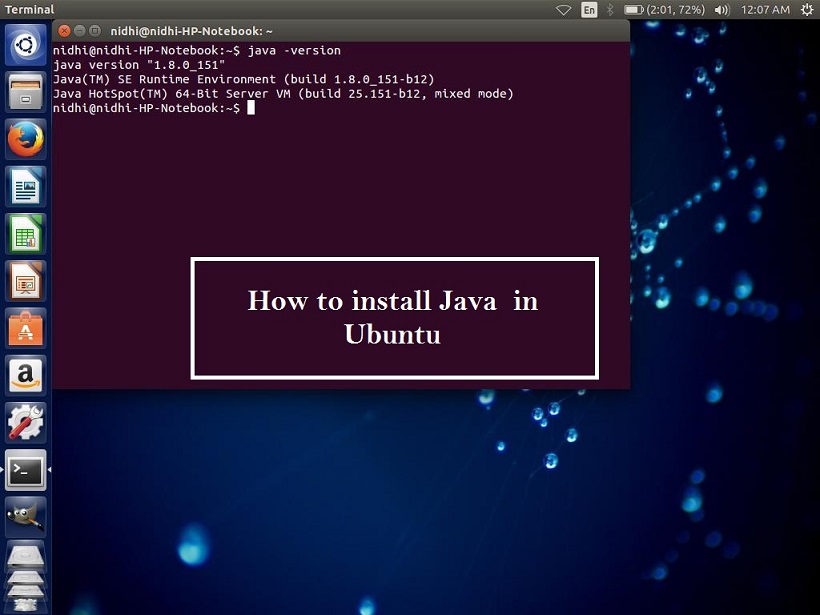Open the network indicator dropdown
The width and height of the screenshot is (820, 615).
tap(563, 9)
